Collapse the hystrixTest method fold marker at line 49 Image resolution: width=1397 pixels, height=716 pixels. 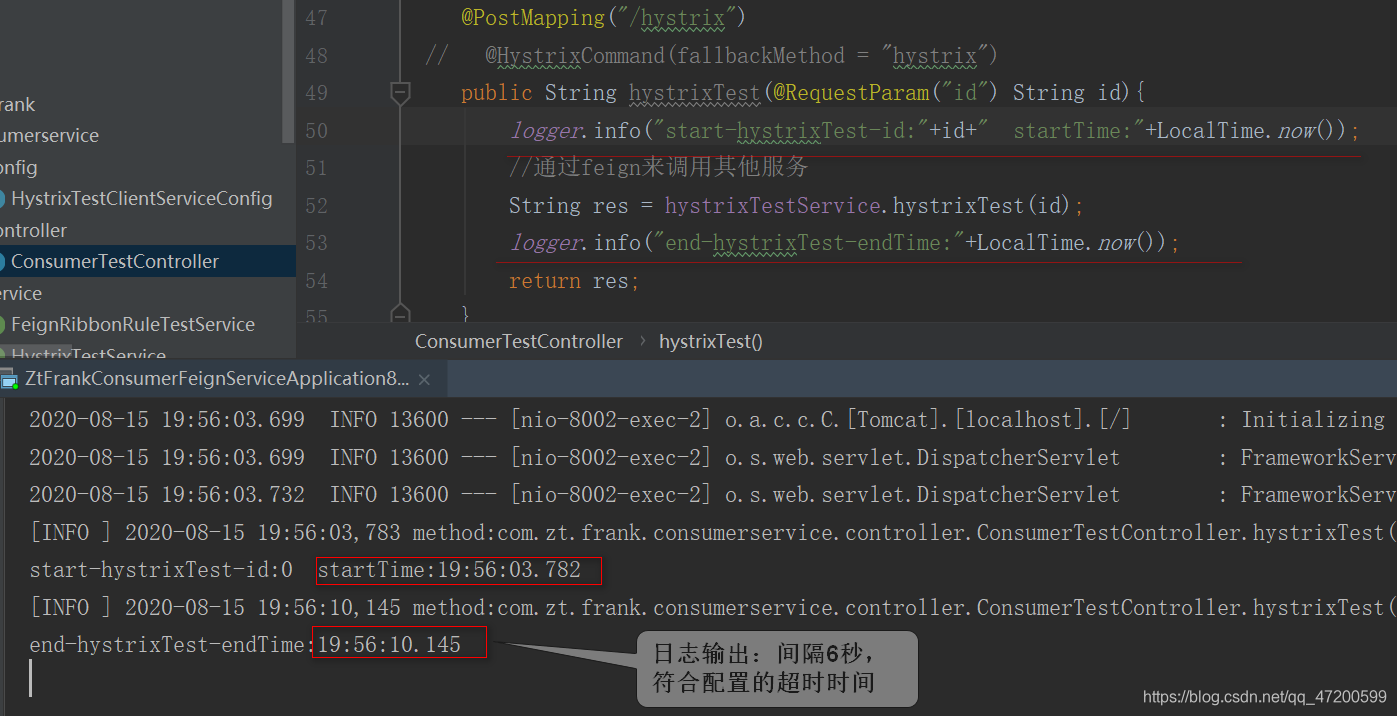tap(400, 93)
